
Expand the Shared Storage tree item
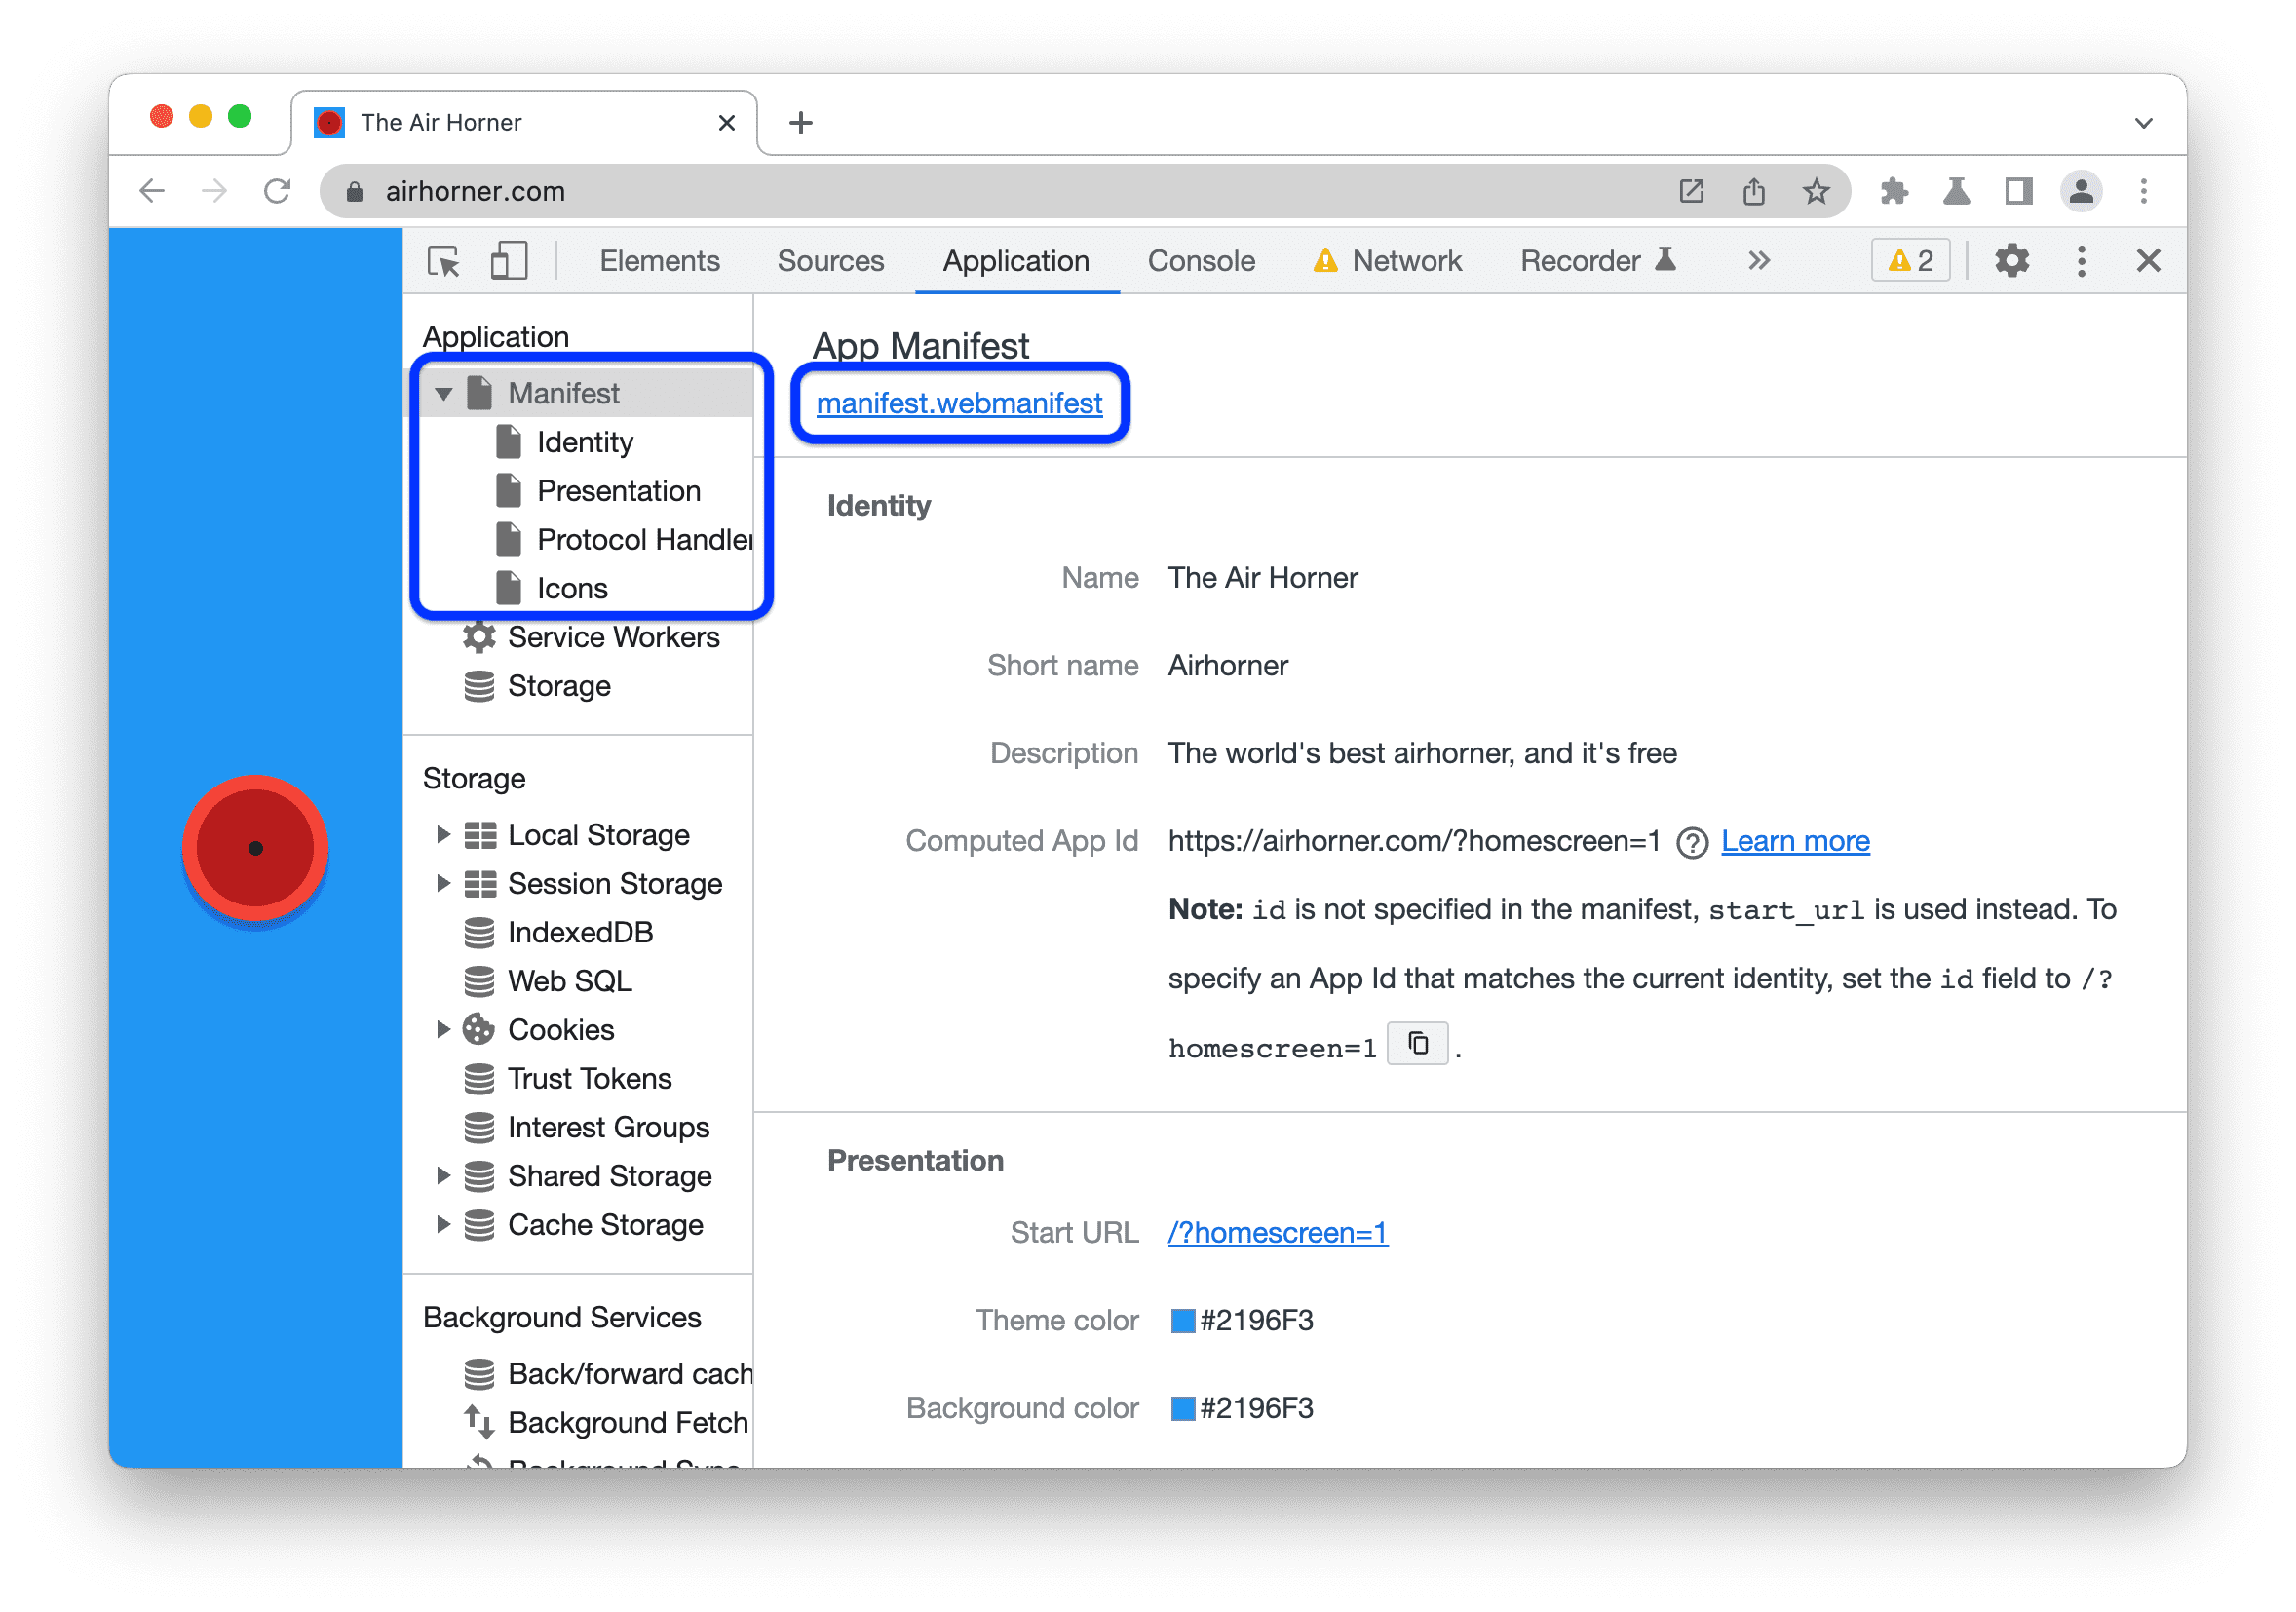pyautogui.click(x=446, y=1175)
